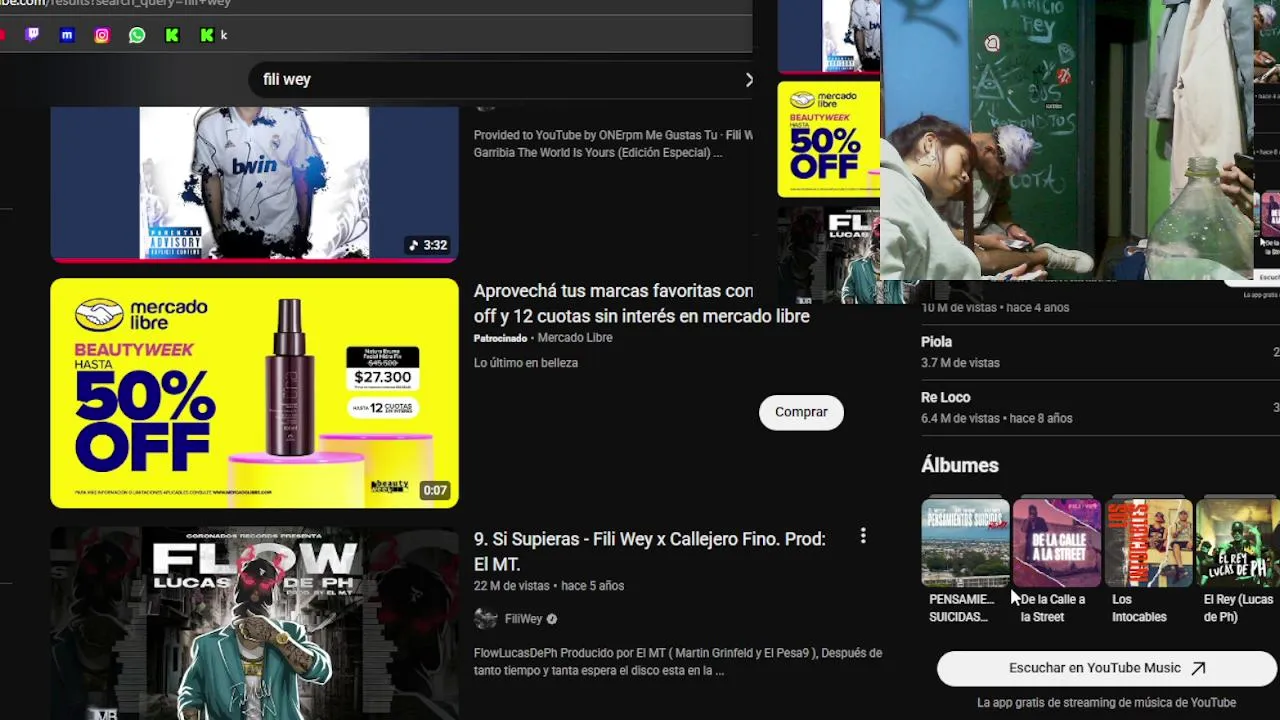Open three-dot menu for Si Supieras video
Viewport: 1280px width, 720px height.
[x=863, y=537]
